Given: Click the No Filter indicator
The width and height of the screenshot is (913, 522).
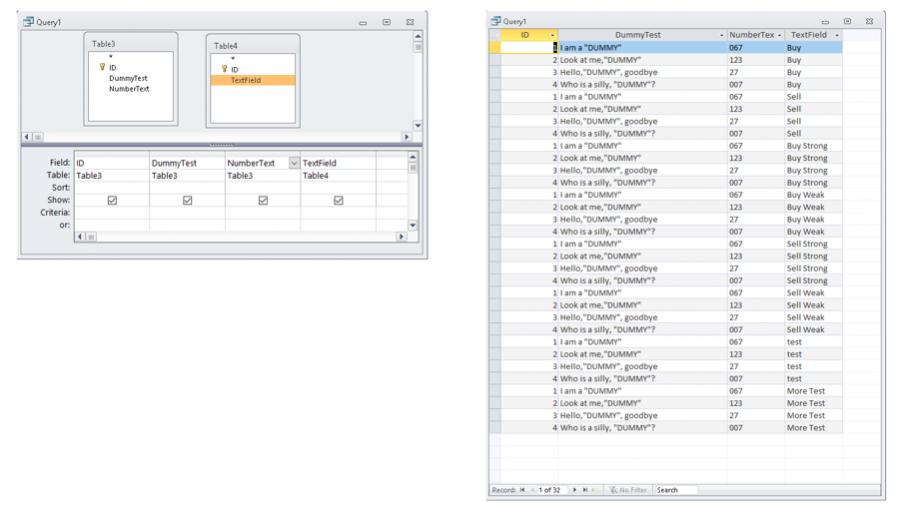Looking at the screenshot, I should point(628,490).
